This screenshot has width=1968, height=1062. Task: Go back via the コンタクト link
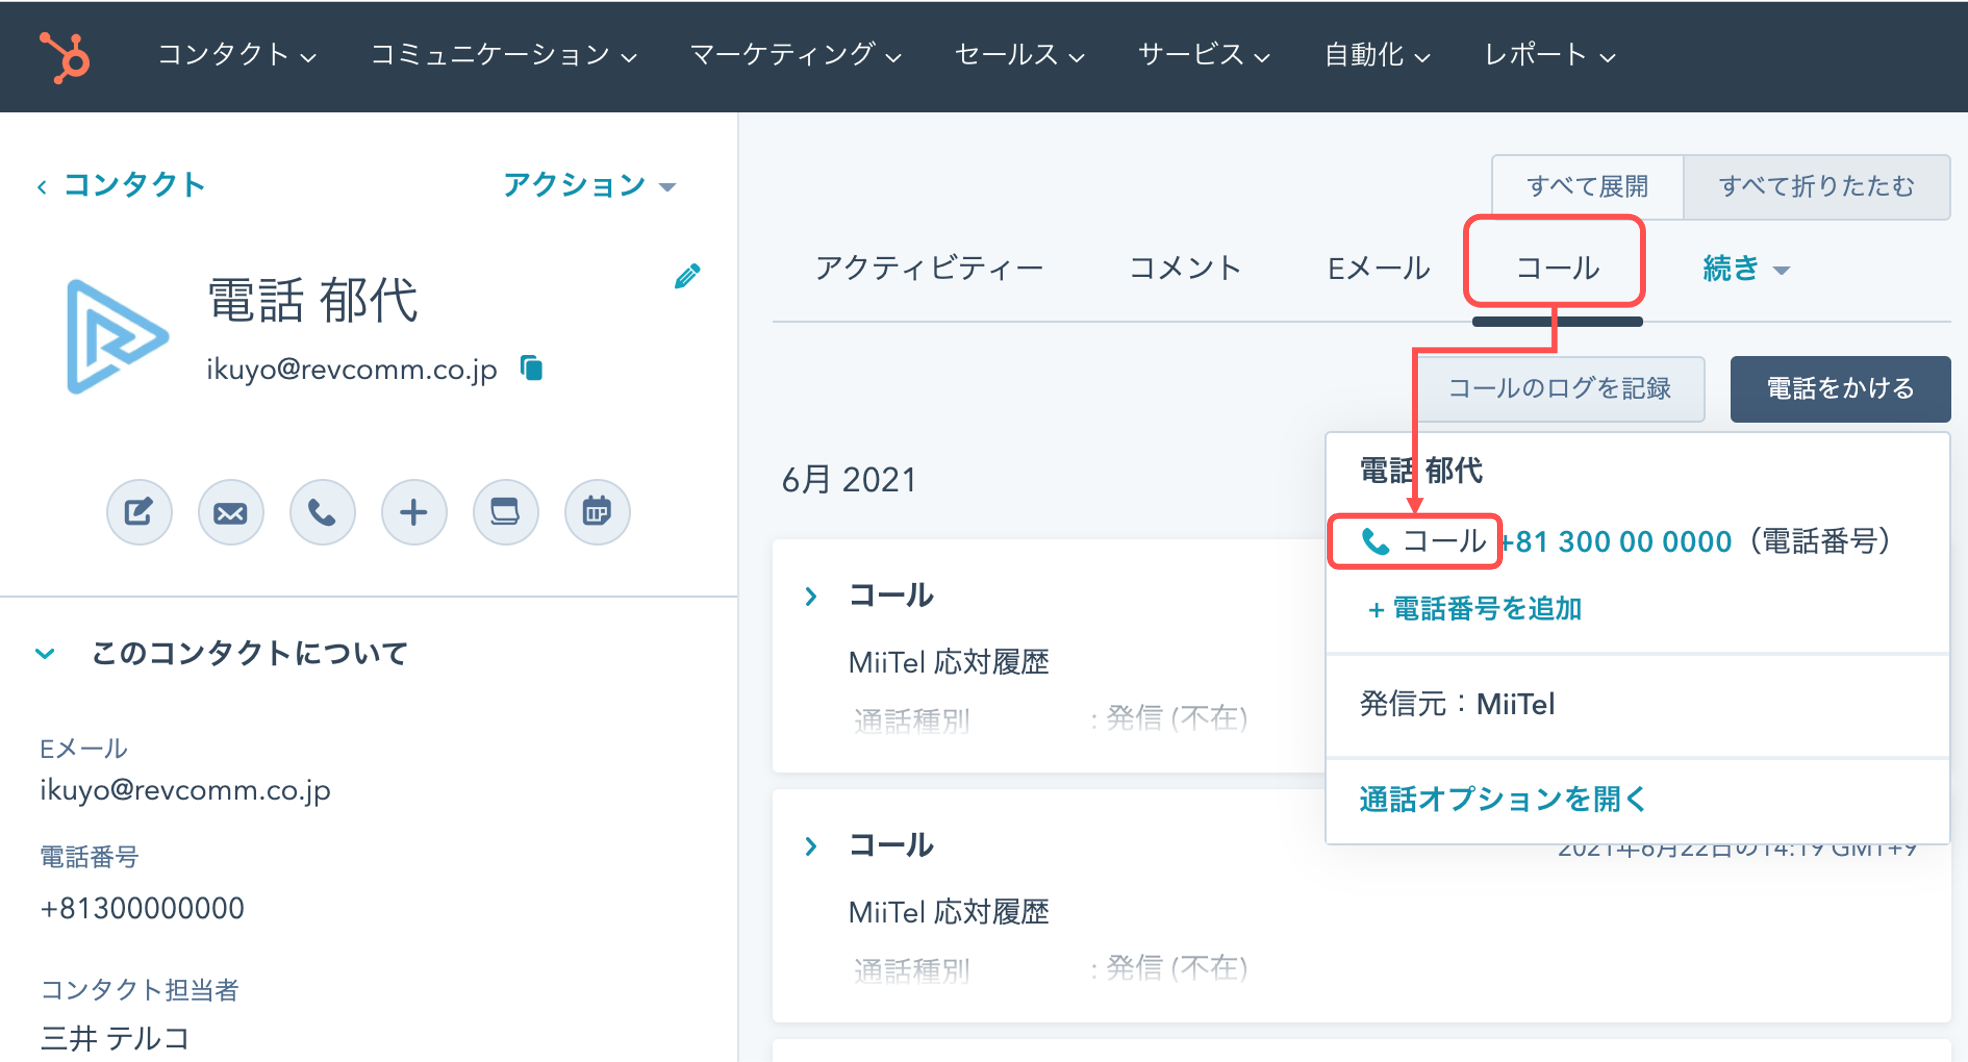[x=122, y=185]
